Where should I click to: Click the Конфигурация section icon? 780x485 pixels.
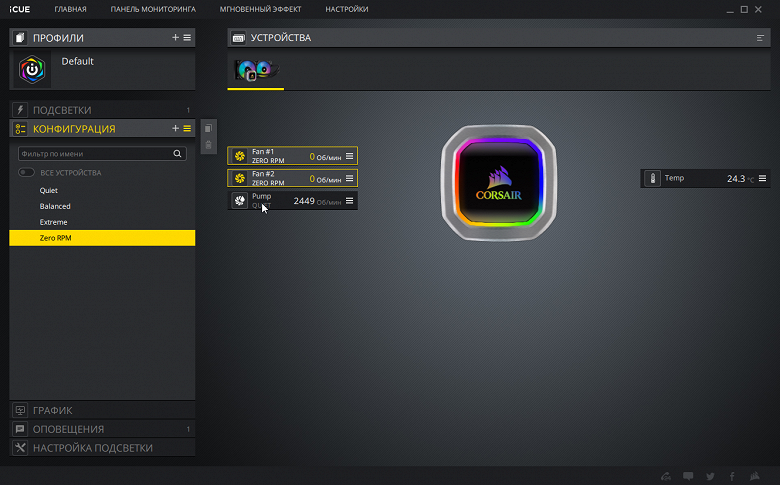(x=20, y=129)
